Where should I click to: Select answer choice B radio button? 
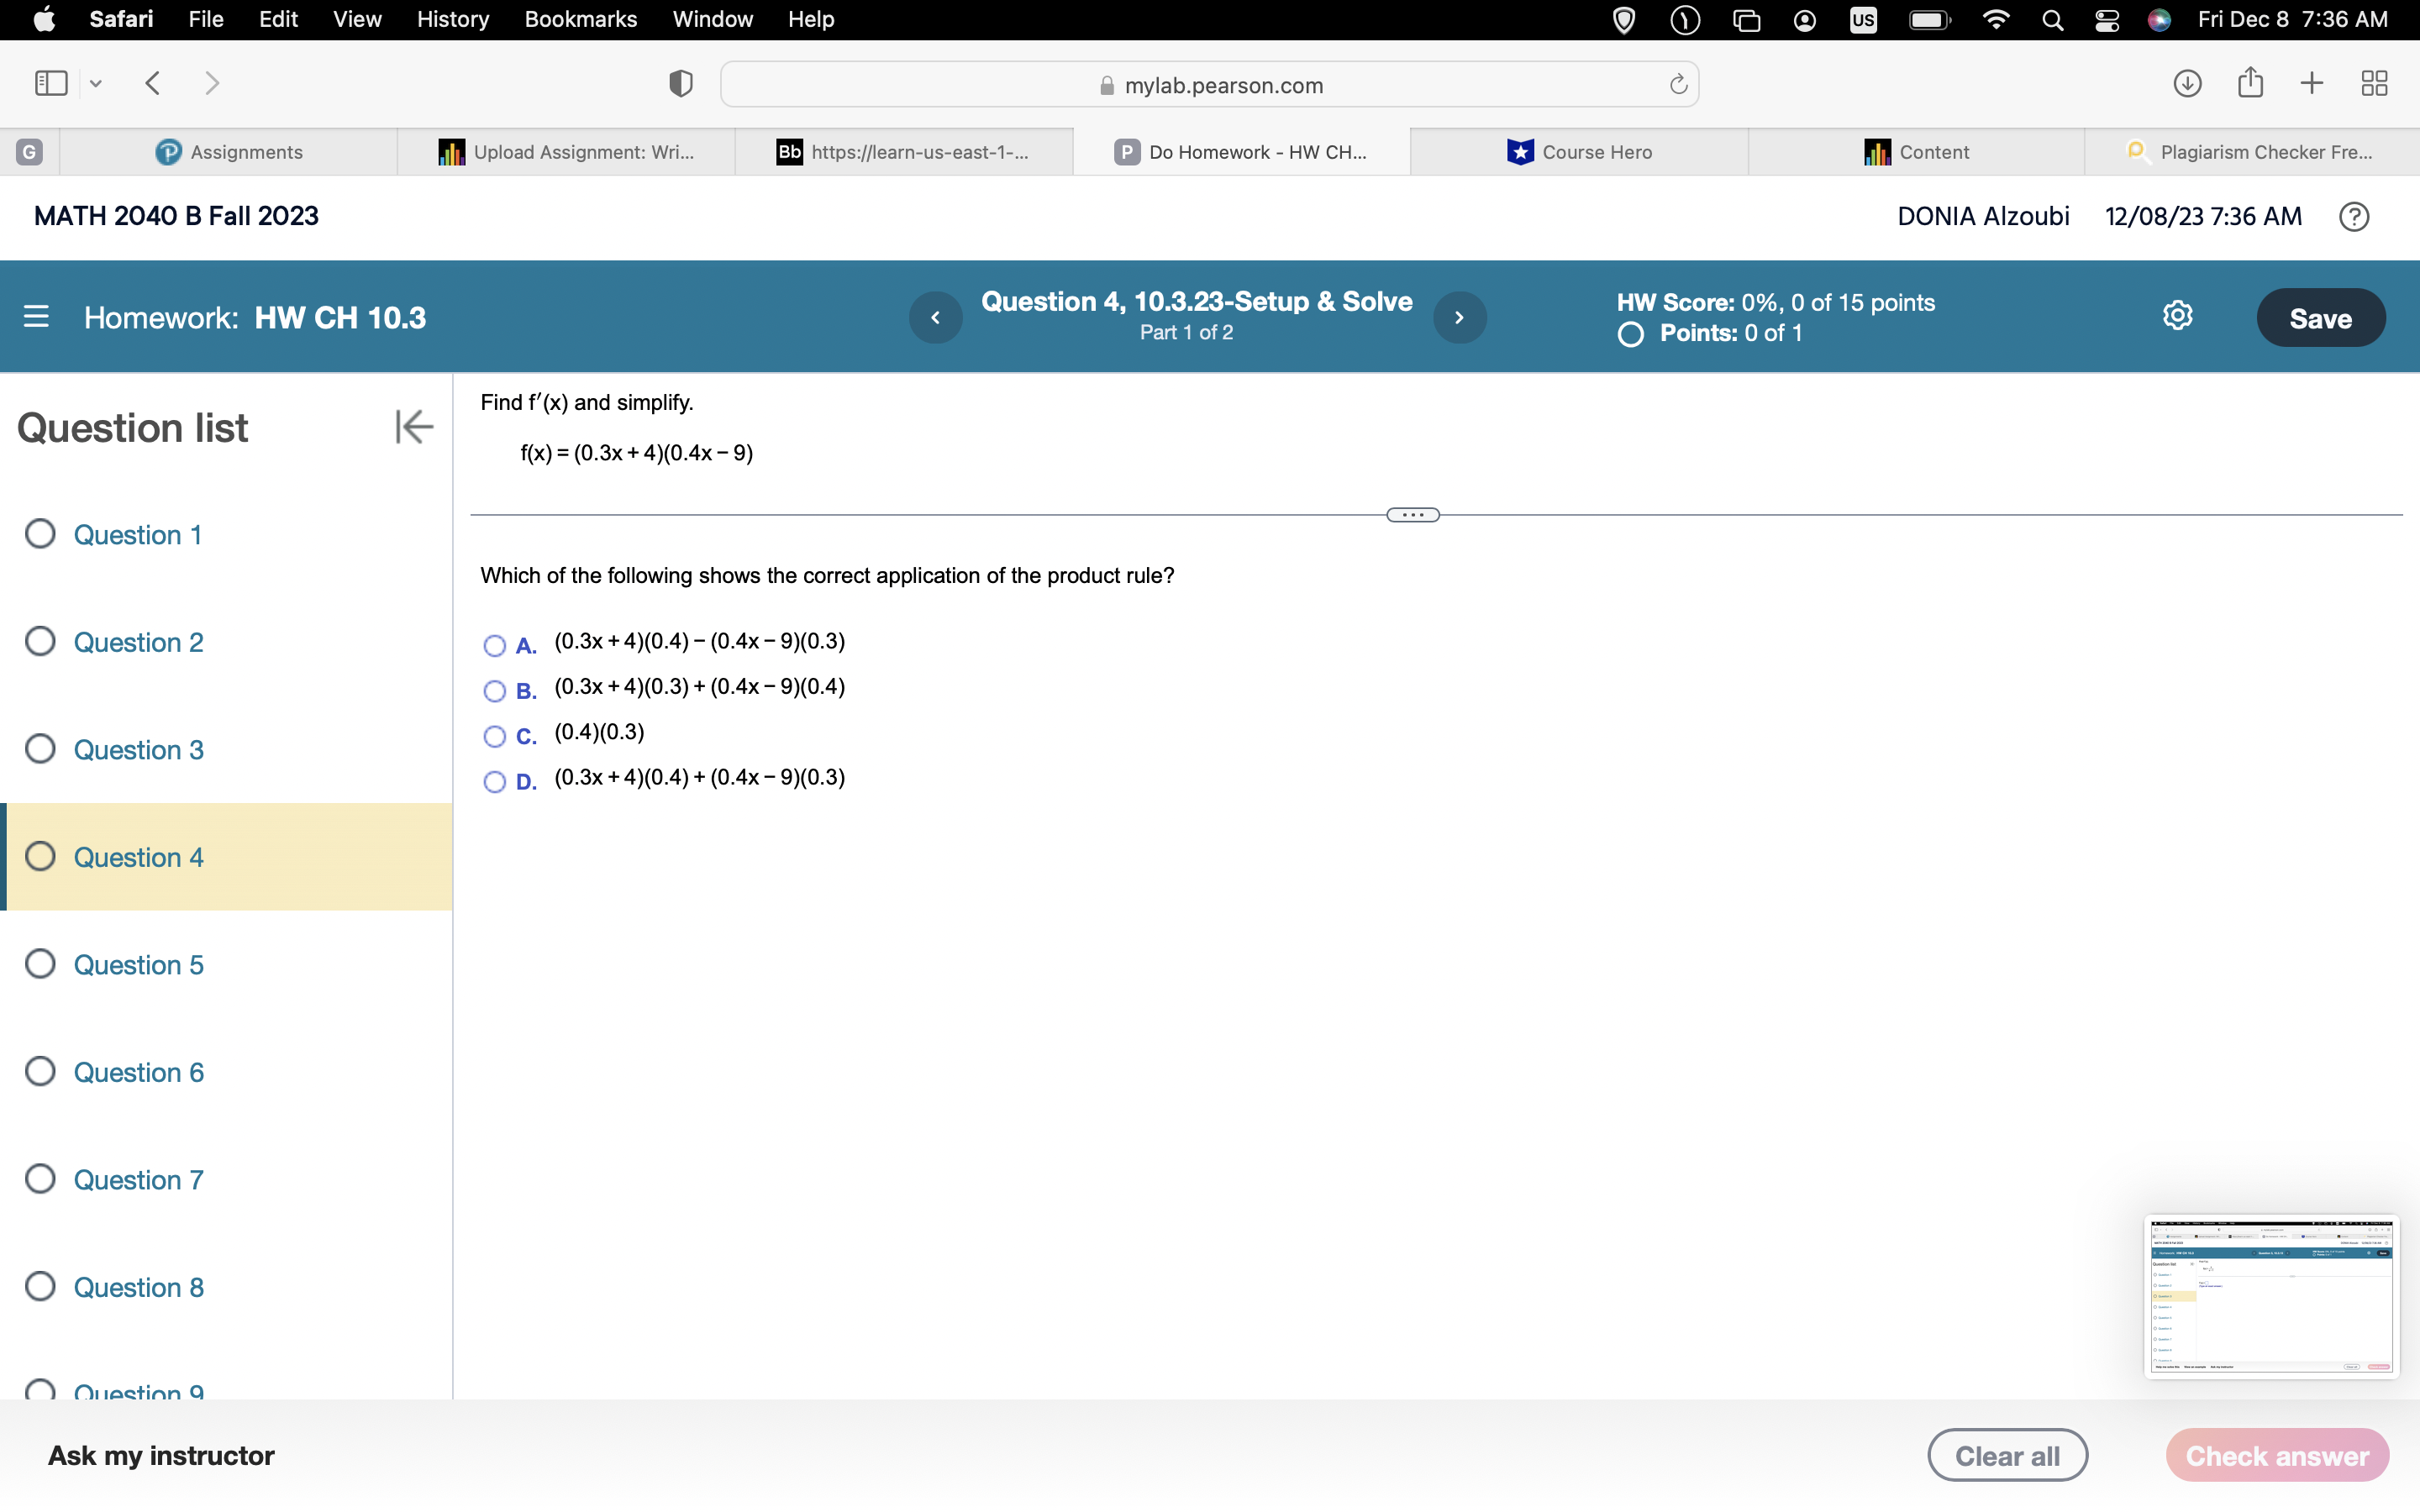tap(494, 691)
